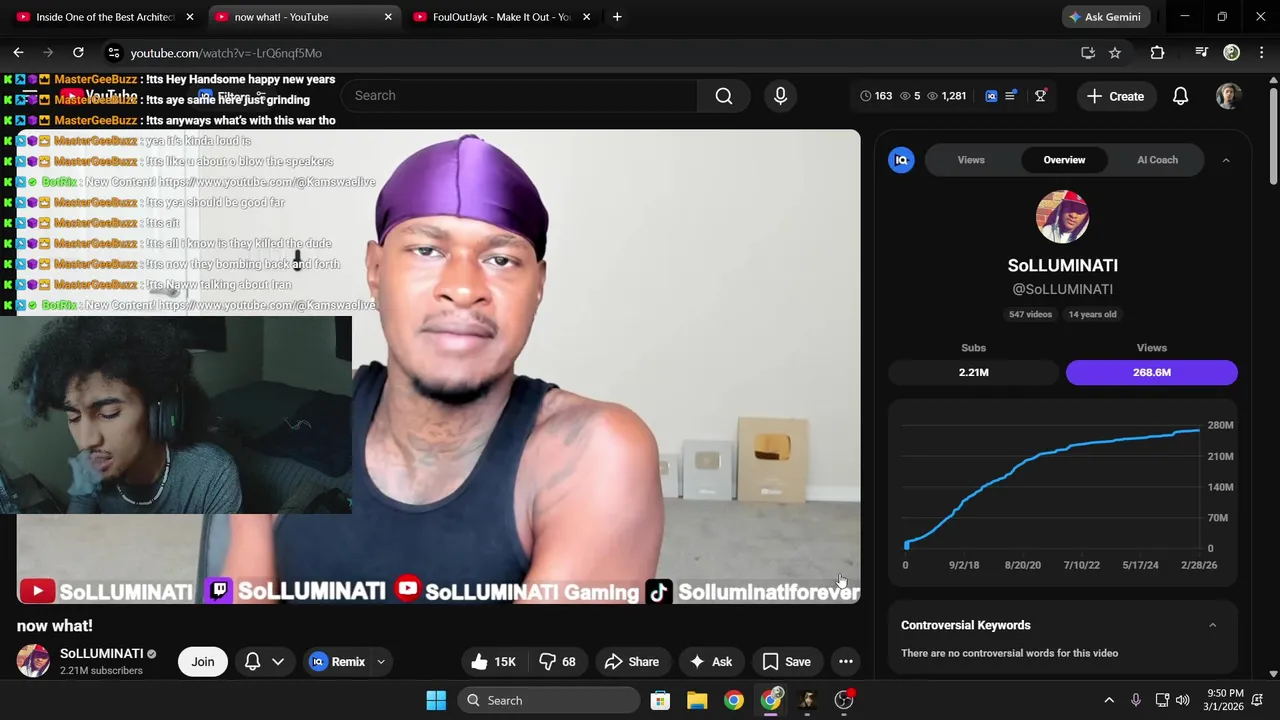This screenshot has width=1280, height=720.
Task: Open YouTube notifications bell in header
Action: (1180, 96)
